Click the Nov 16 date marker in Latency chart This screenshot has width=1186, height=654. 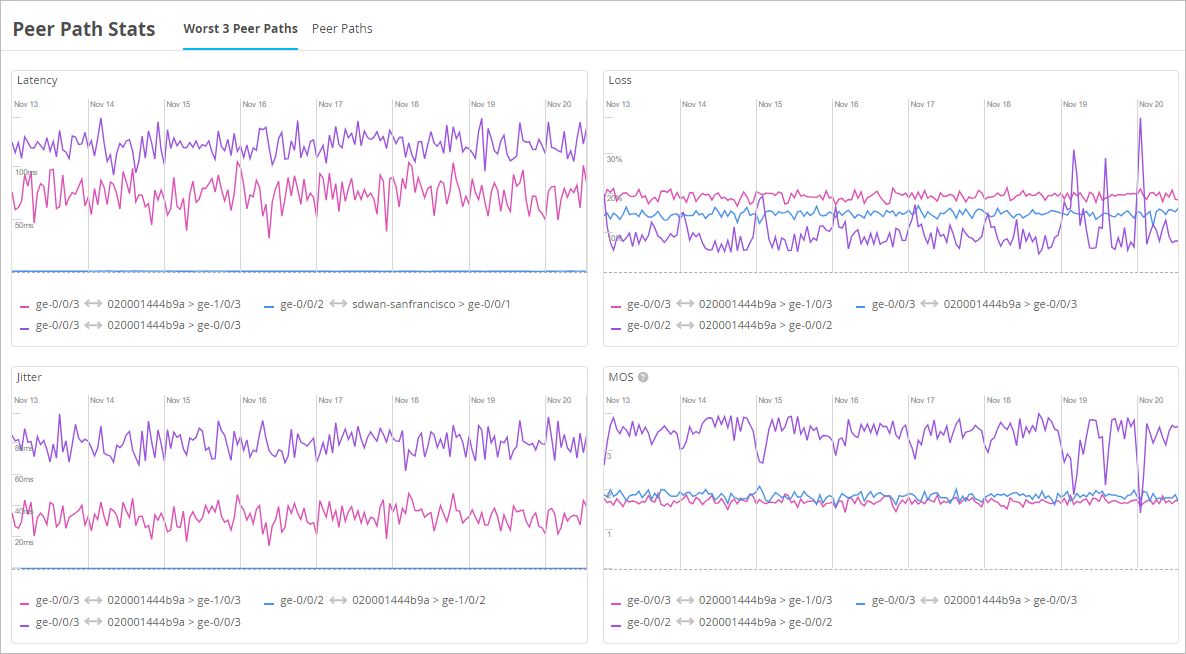[x=255, y=104]
